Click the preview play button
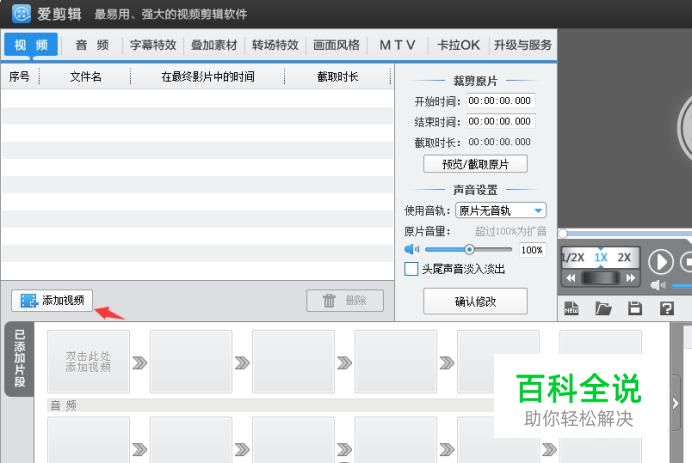 click(661, 262)
